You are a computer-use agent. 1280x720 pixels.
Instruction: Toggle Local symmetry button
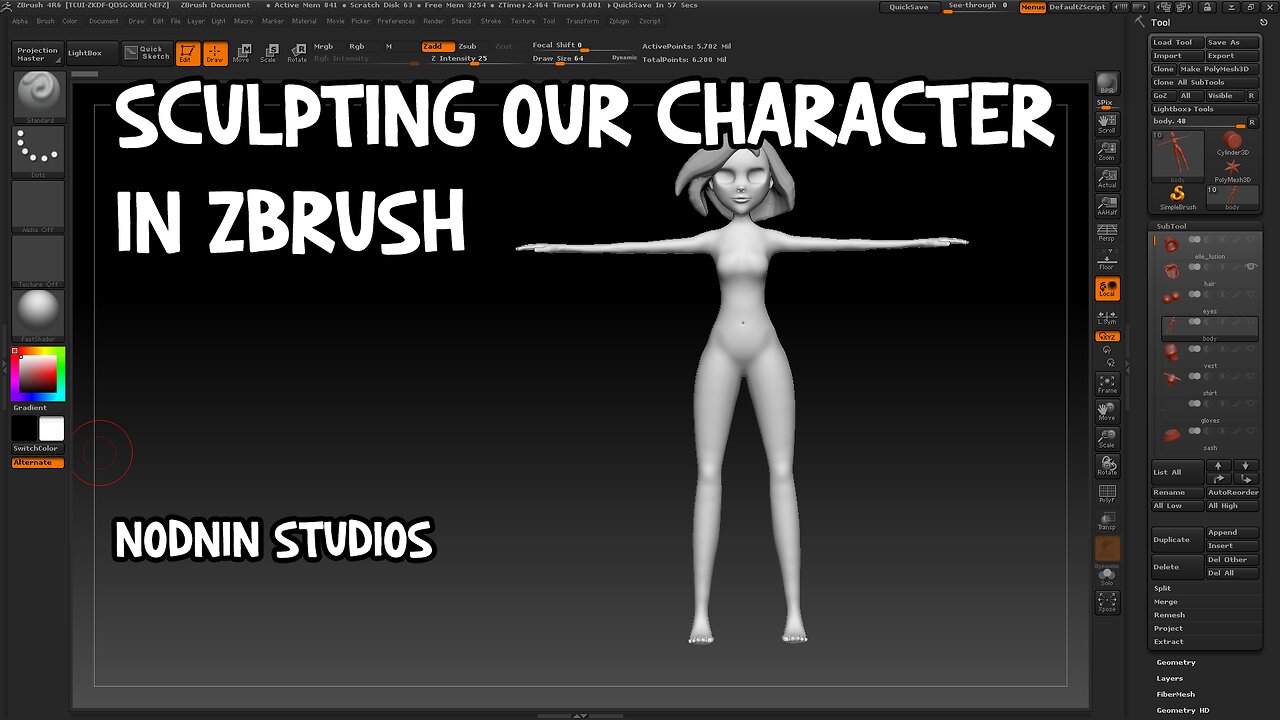[1107, 289]
